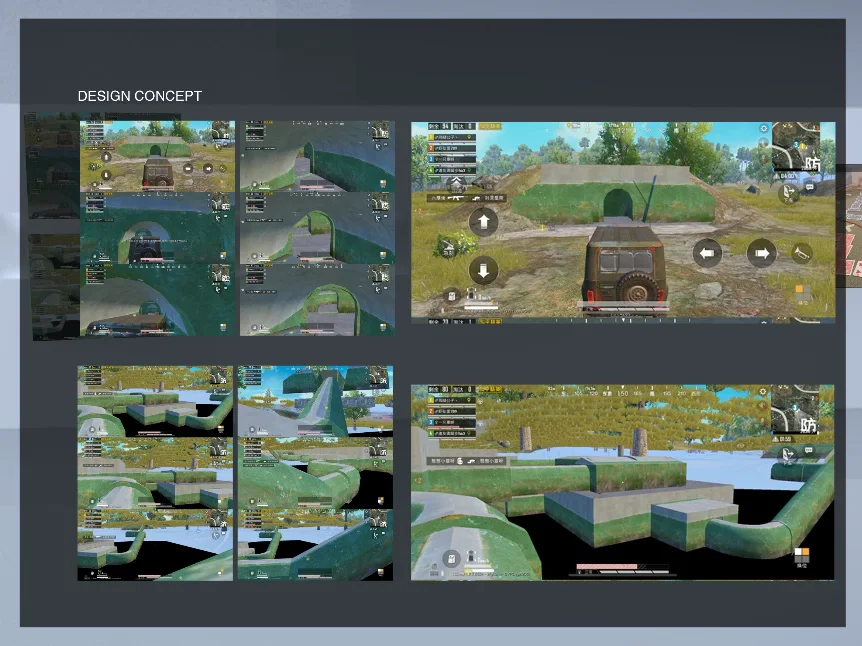Open the minimap in the large pipes screenshot
862x646 pixels.
click(x=795, y=410)
